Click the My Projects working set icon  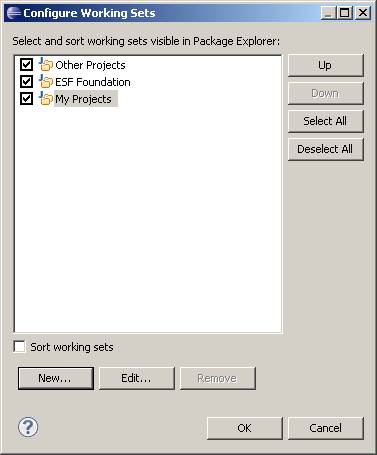pyautogui.click(x=46, y=98)
